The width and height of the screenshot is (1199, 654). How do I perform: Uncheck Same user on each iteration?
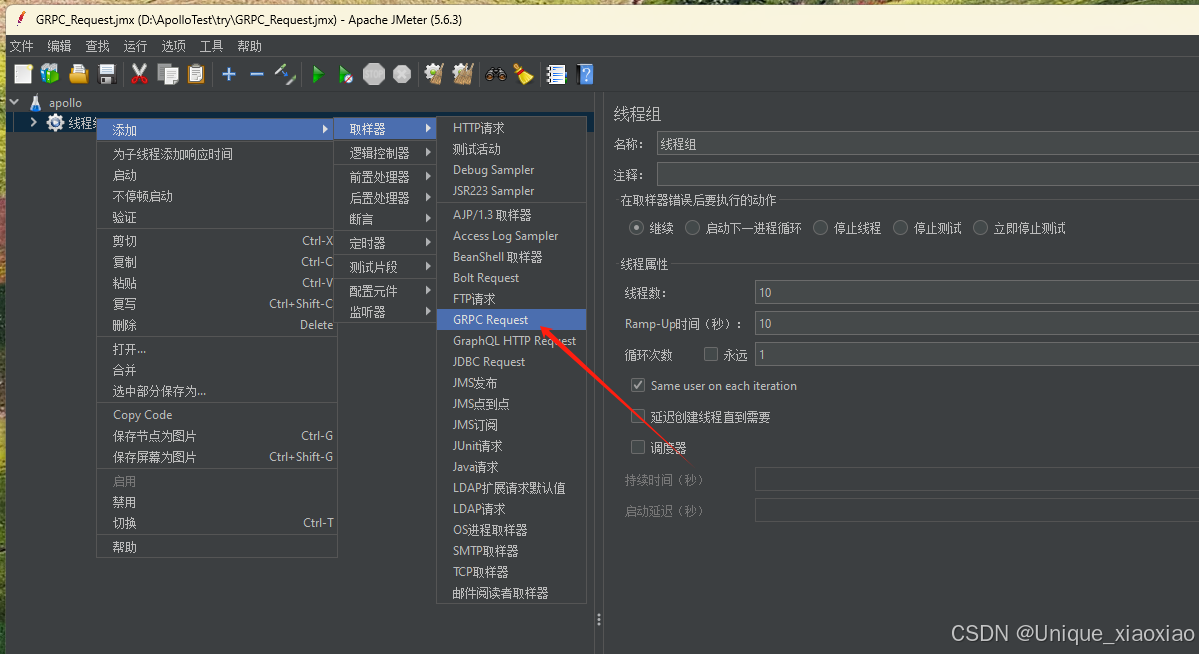638,386
